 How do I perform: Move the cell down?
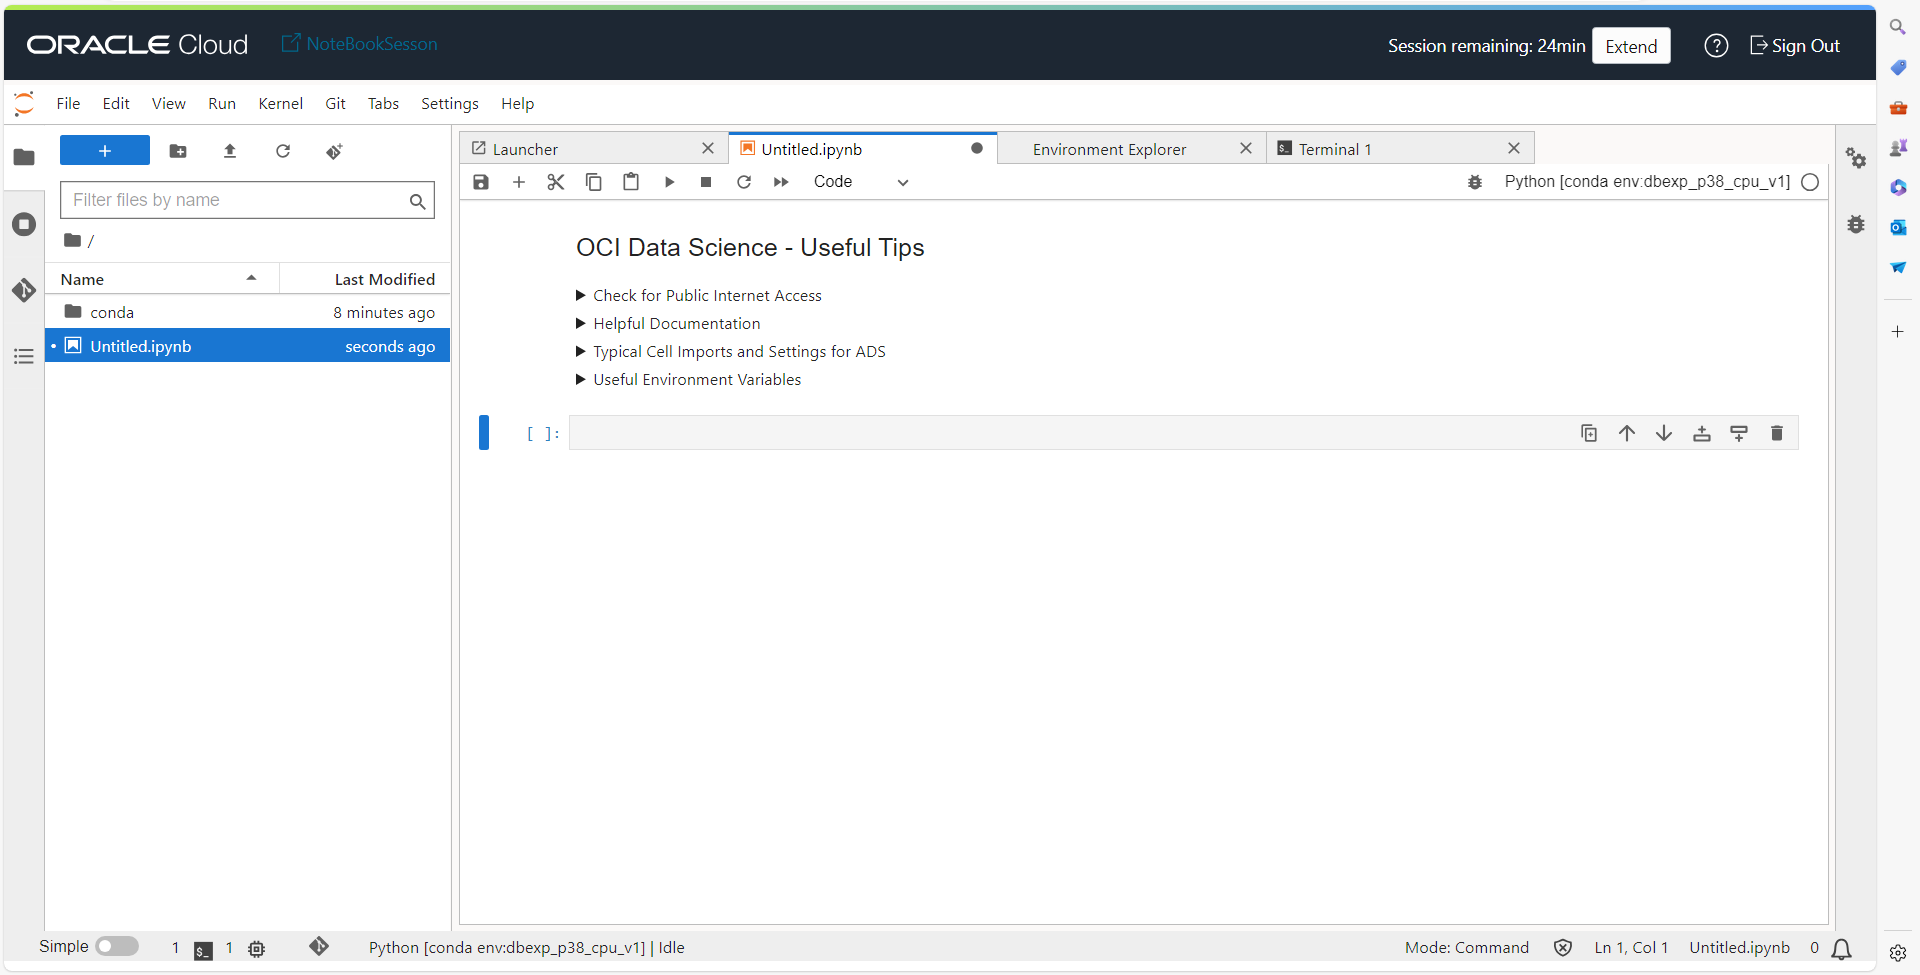(1664, 433)
